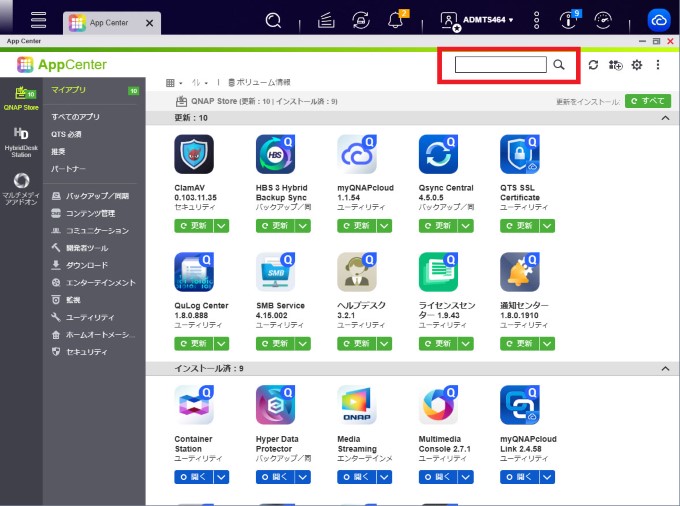Click the ClamAV app icon
680x506 pixels.
[194, 154]
